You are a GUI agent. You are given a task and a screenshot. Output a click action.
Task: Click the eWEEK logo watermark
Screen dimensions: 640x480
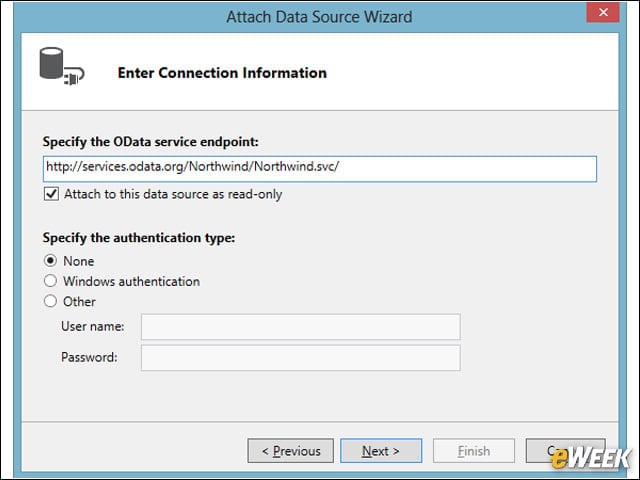(x=591, y=459)
